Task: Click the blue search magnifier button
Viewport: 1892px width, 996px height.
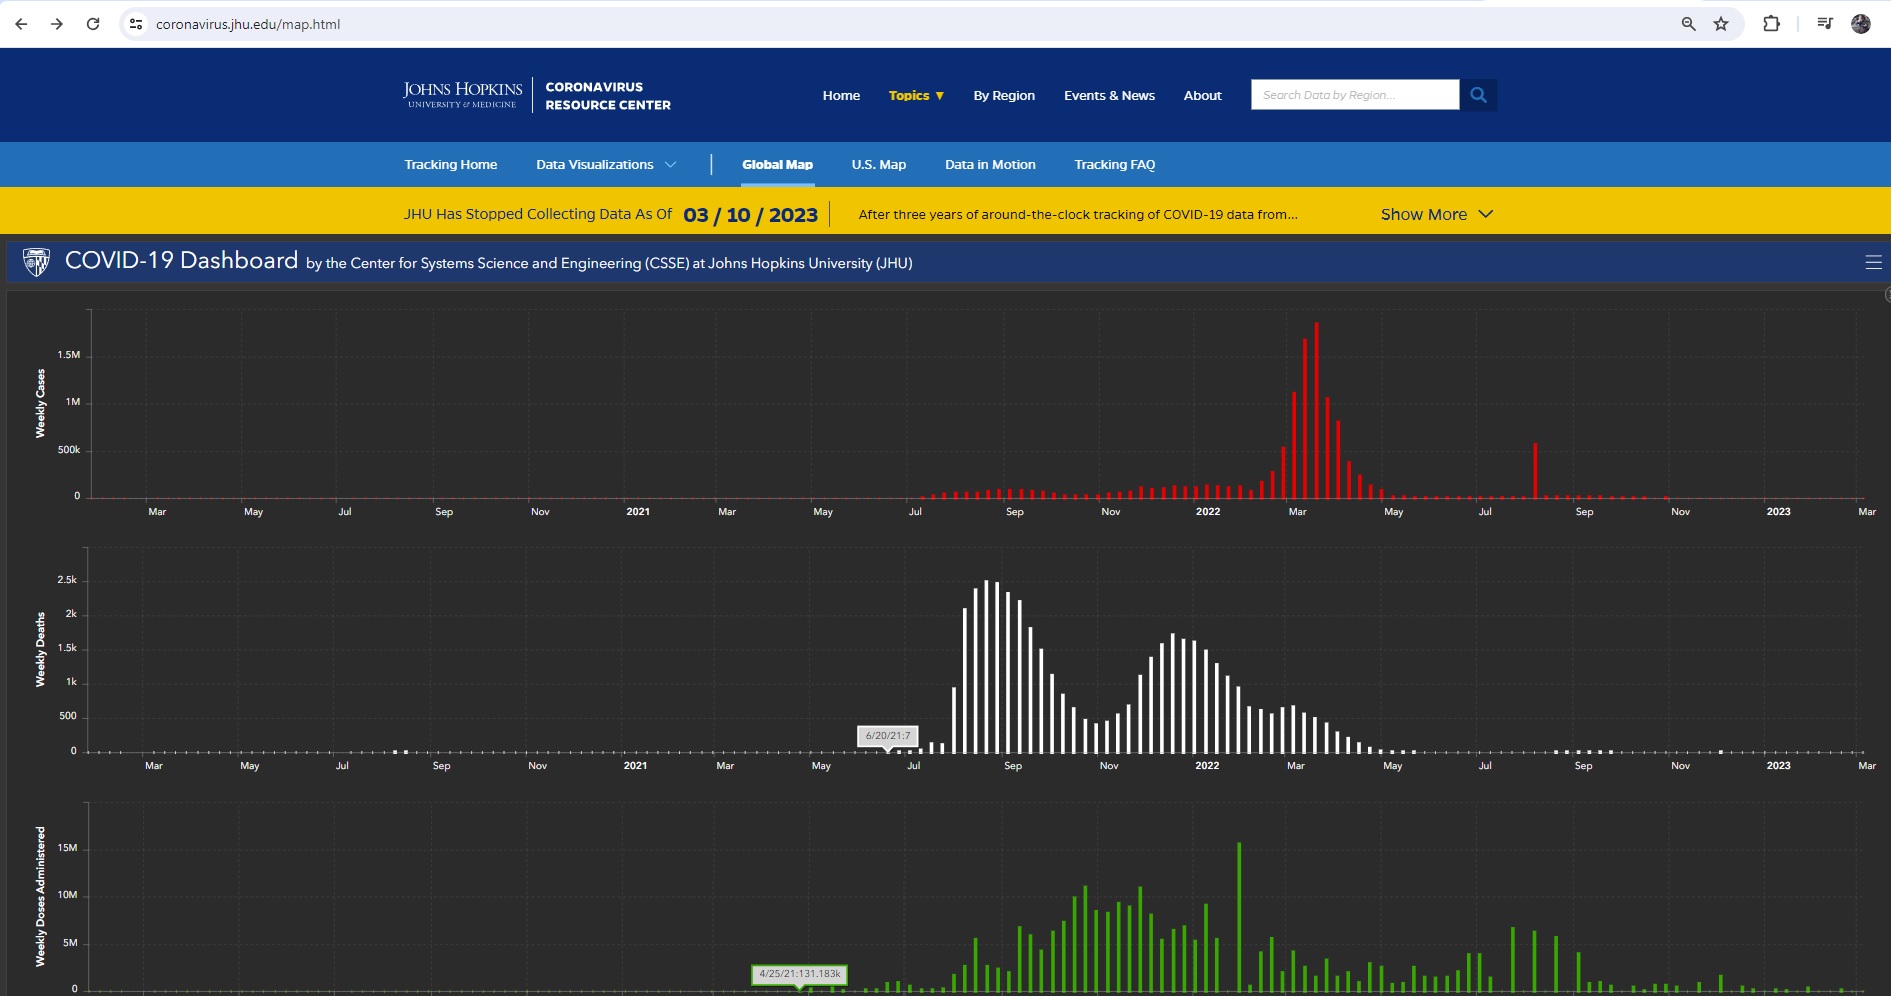Action: click(1478, 95)
